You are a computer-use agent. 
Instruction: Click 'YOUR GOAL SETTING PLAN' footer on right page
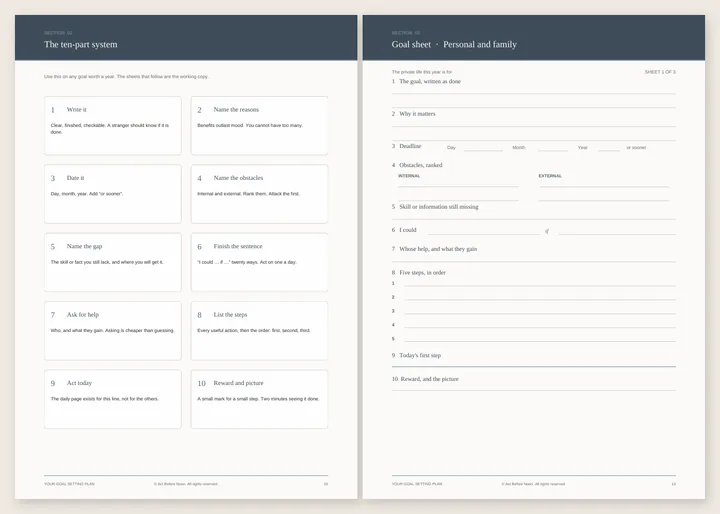pyautogui.click(x=417, y=484)
